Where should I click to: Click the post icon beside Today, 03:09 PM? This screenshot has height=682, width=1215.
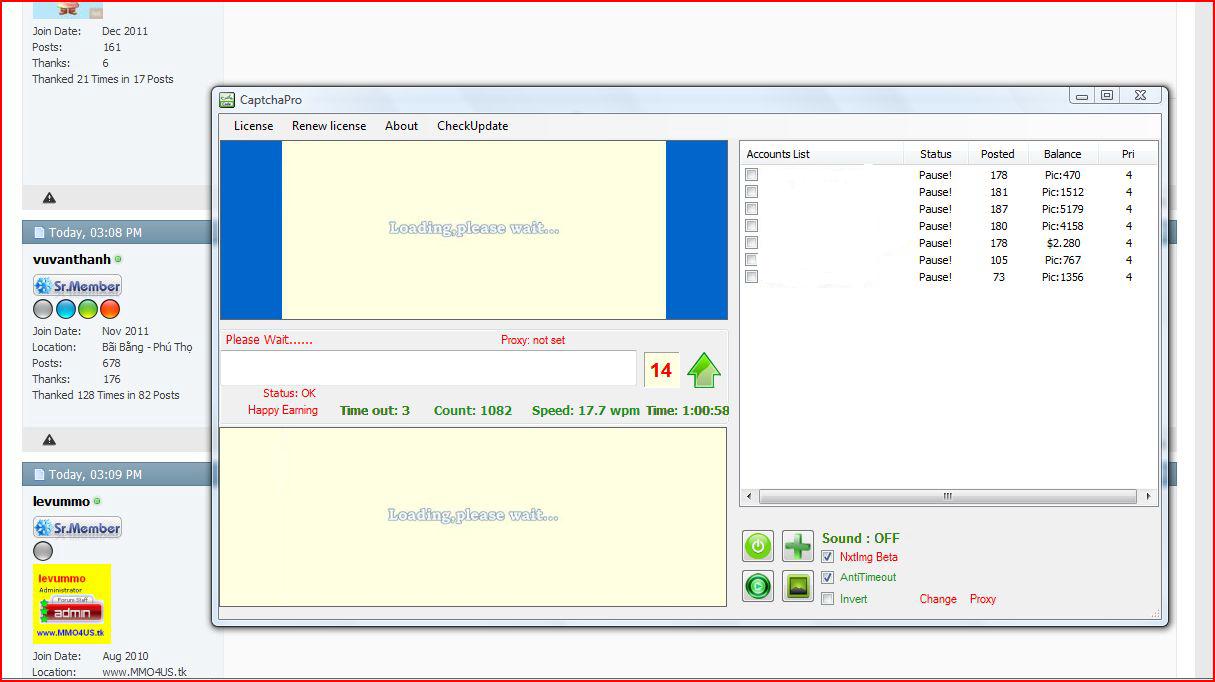point(39,475)
